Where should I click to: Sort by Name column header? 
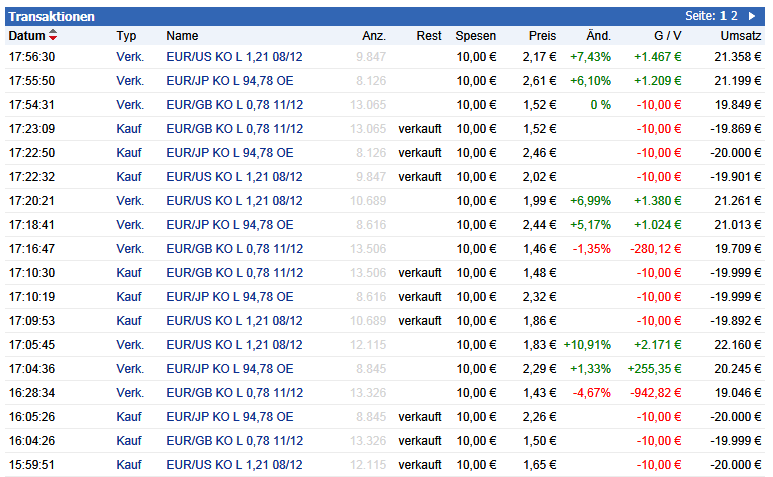coord(182,35)
